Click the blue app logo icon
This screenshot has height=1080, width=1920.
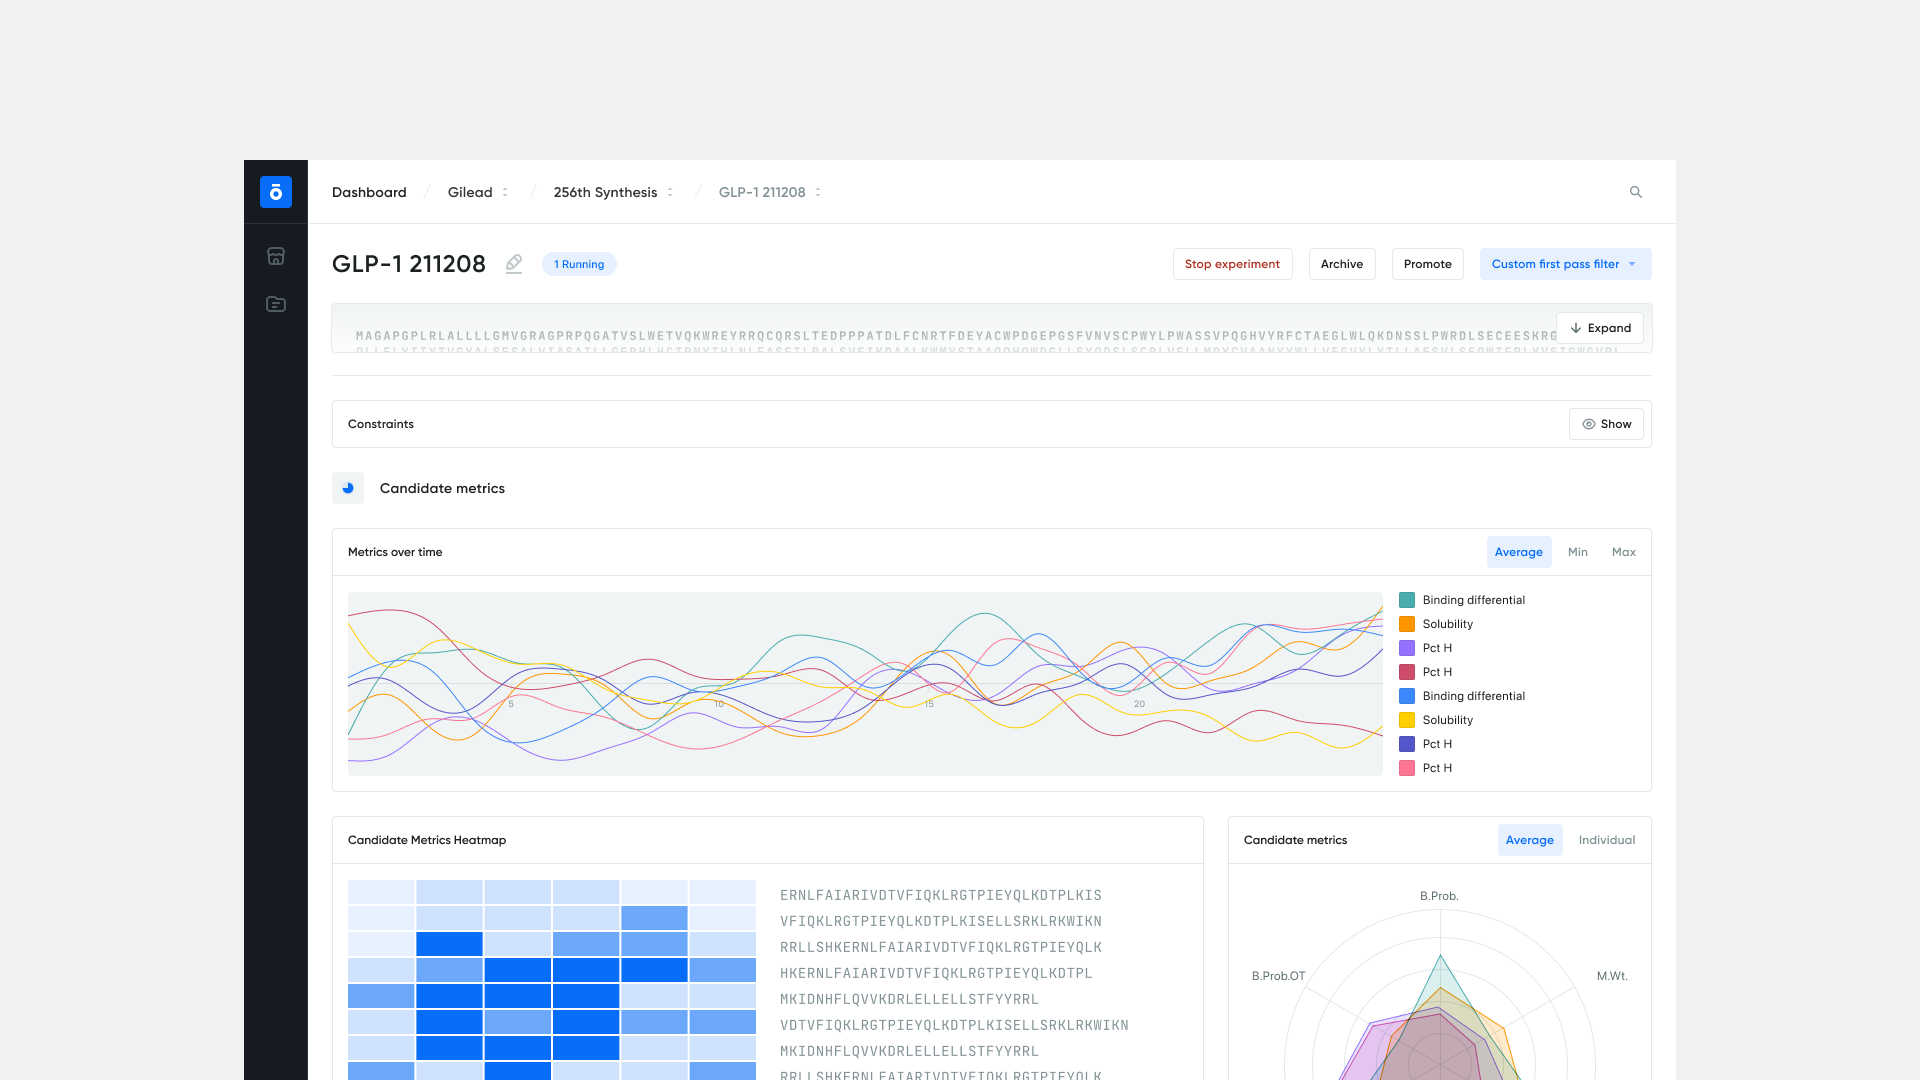tap(276, 192)
